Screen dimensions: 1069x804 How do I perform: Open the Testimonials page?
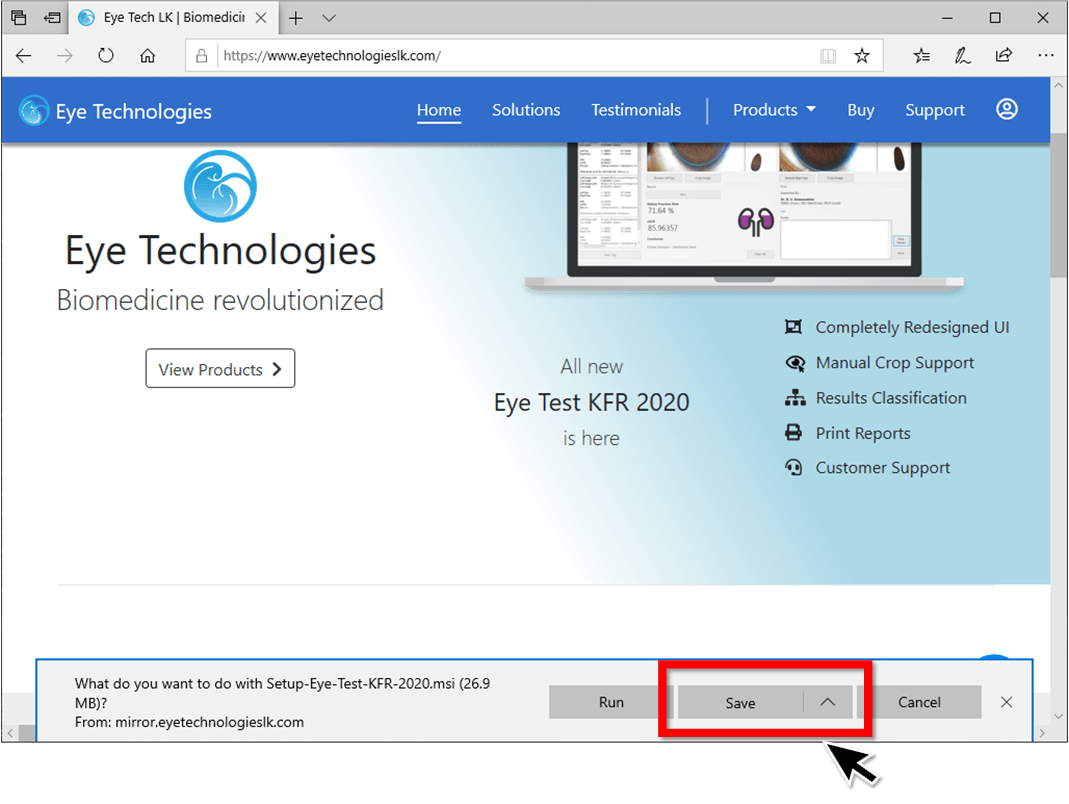click(x=636, y=110)
